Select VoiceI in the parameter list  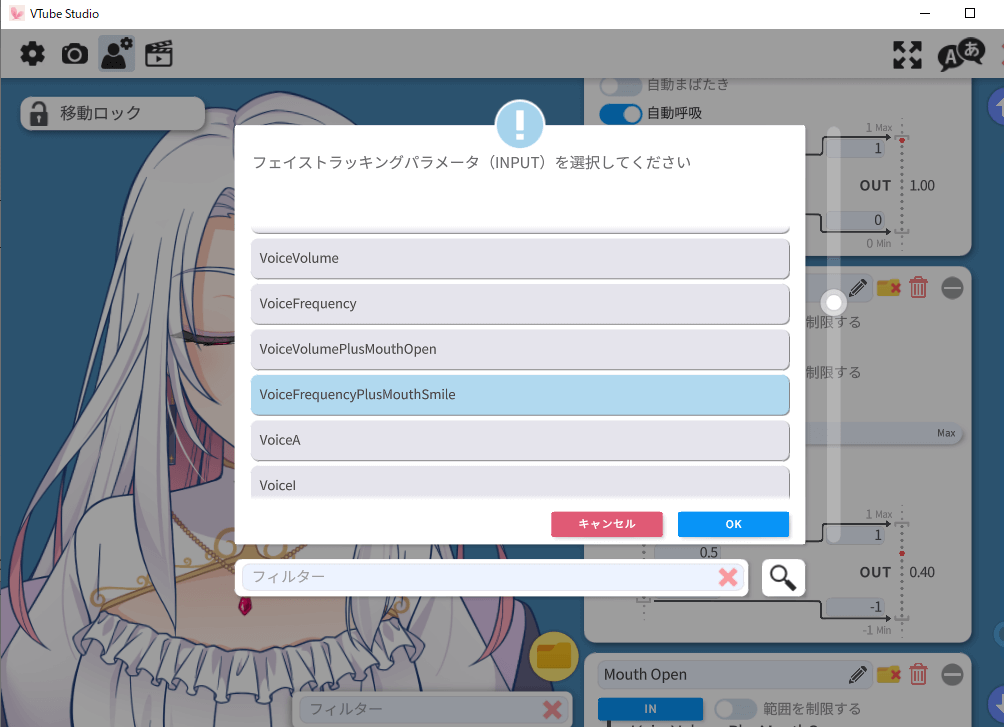click(x=520, y=482)
